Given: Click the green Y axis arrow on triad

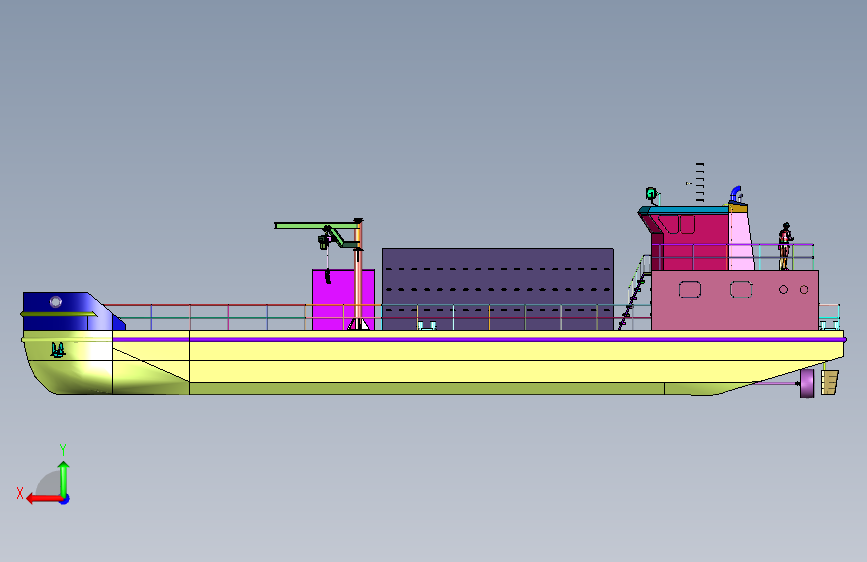Looking at the screenshot, I should click(x=64, y=479).
